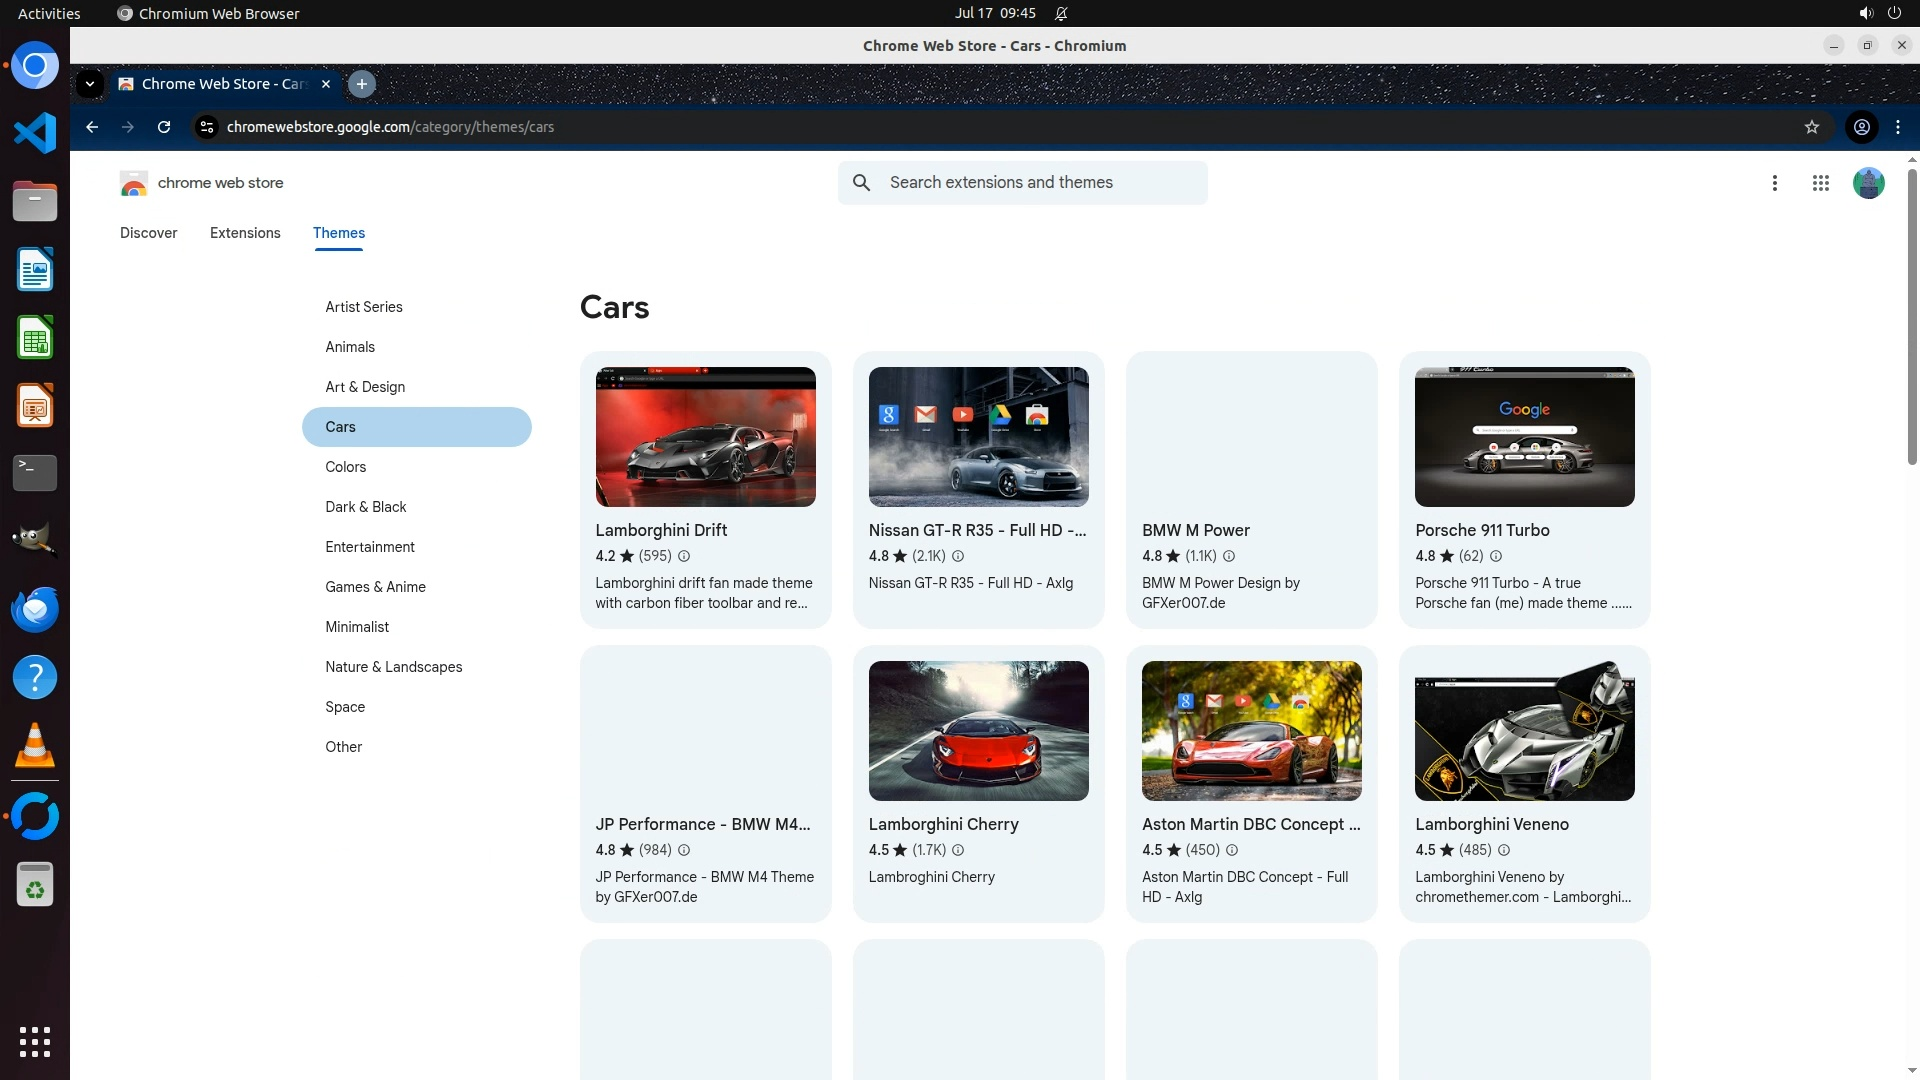Open Google account profile avatar
Viewport: 1920px width, 1080px height.
(1868, 183)
